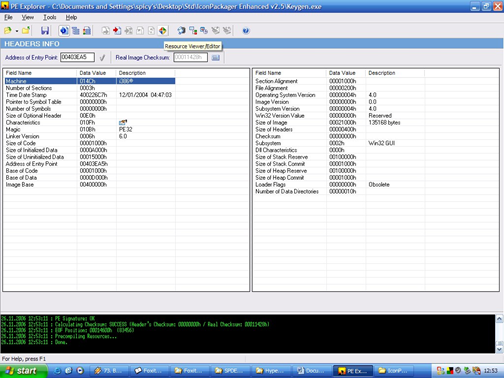Click the left pane Field Name column header
The height and width of the screenshot is (378, 504).
tap(40, 73)
